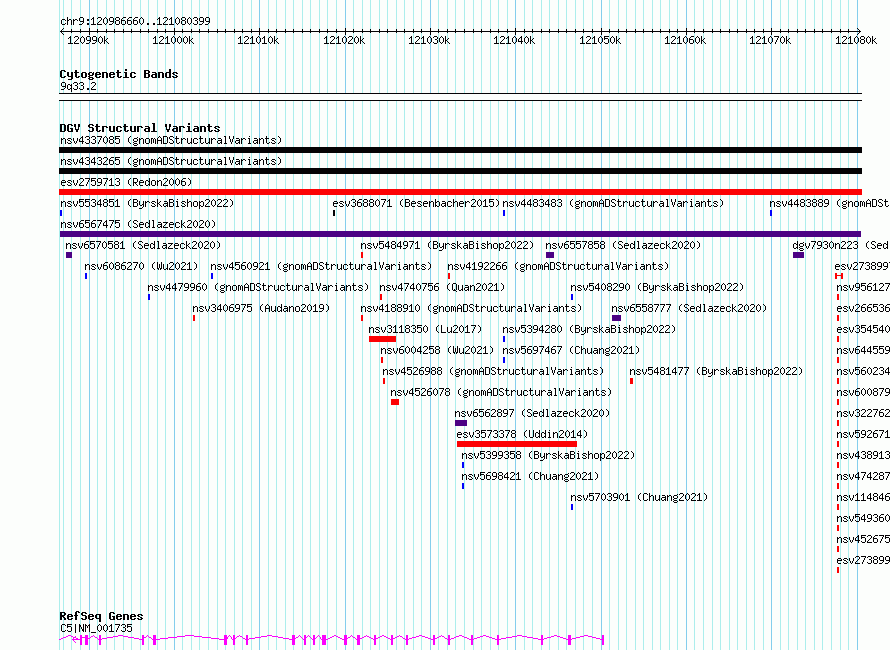Click nsv3118350 Lu2017 label

tap(425, 329)
